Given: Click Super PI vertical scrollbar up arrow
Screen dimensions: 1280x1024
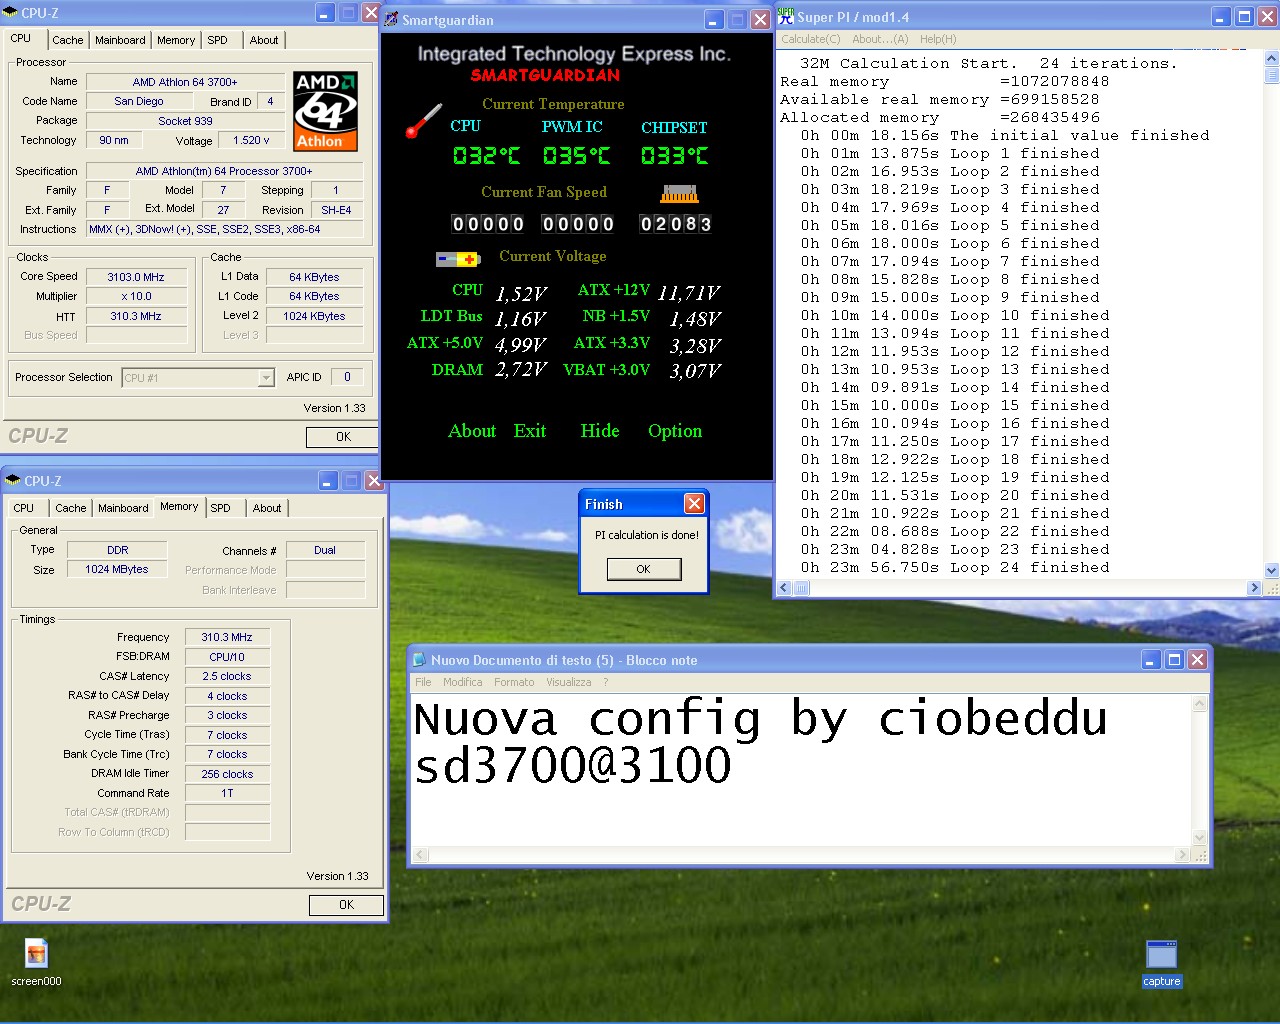Looking at the screenshot, I should coord(1271,58).
